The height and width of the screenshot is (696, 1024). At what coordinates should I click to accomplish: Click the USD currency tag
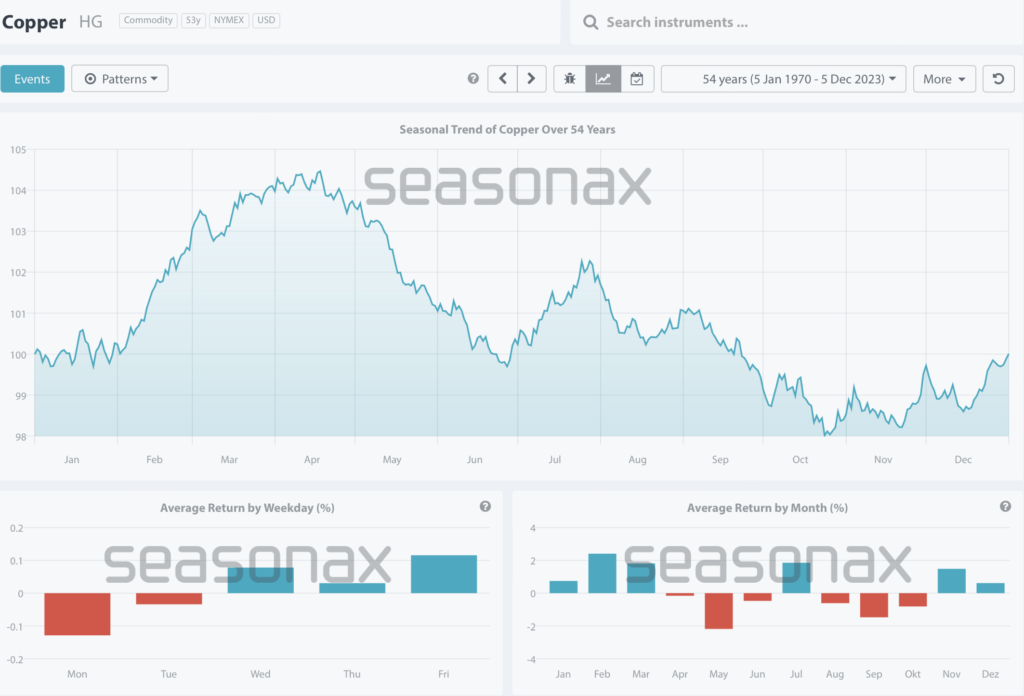pyautogui.click(x=266, y=20)
